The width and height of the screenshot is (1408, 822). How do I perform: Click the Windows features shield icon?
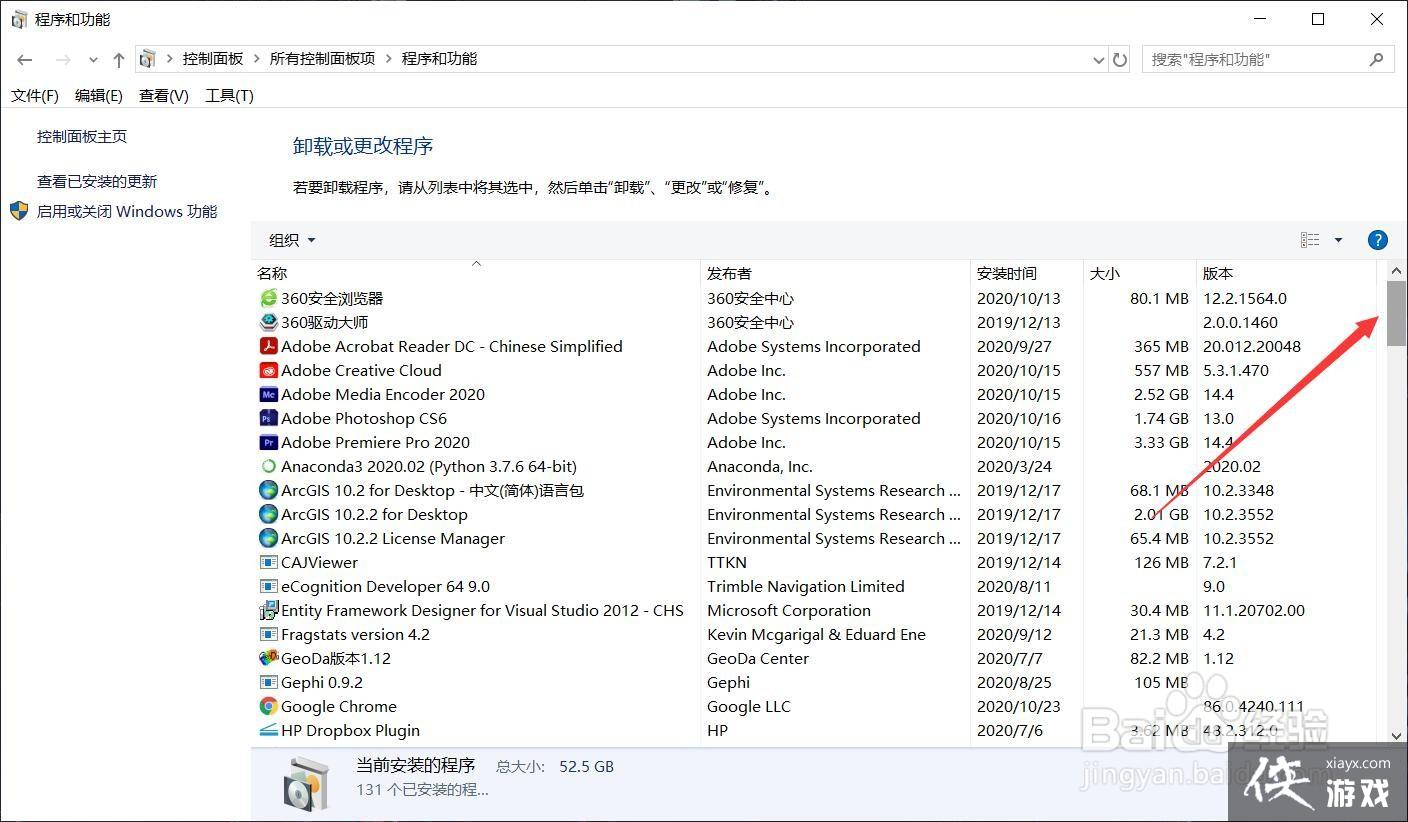[19, 211]
